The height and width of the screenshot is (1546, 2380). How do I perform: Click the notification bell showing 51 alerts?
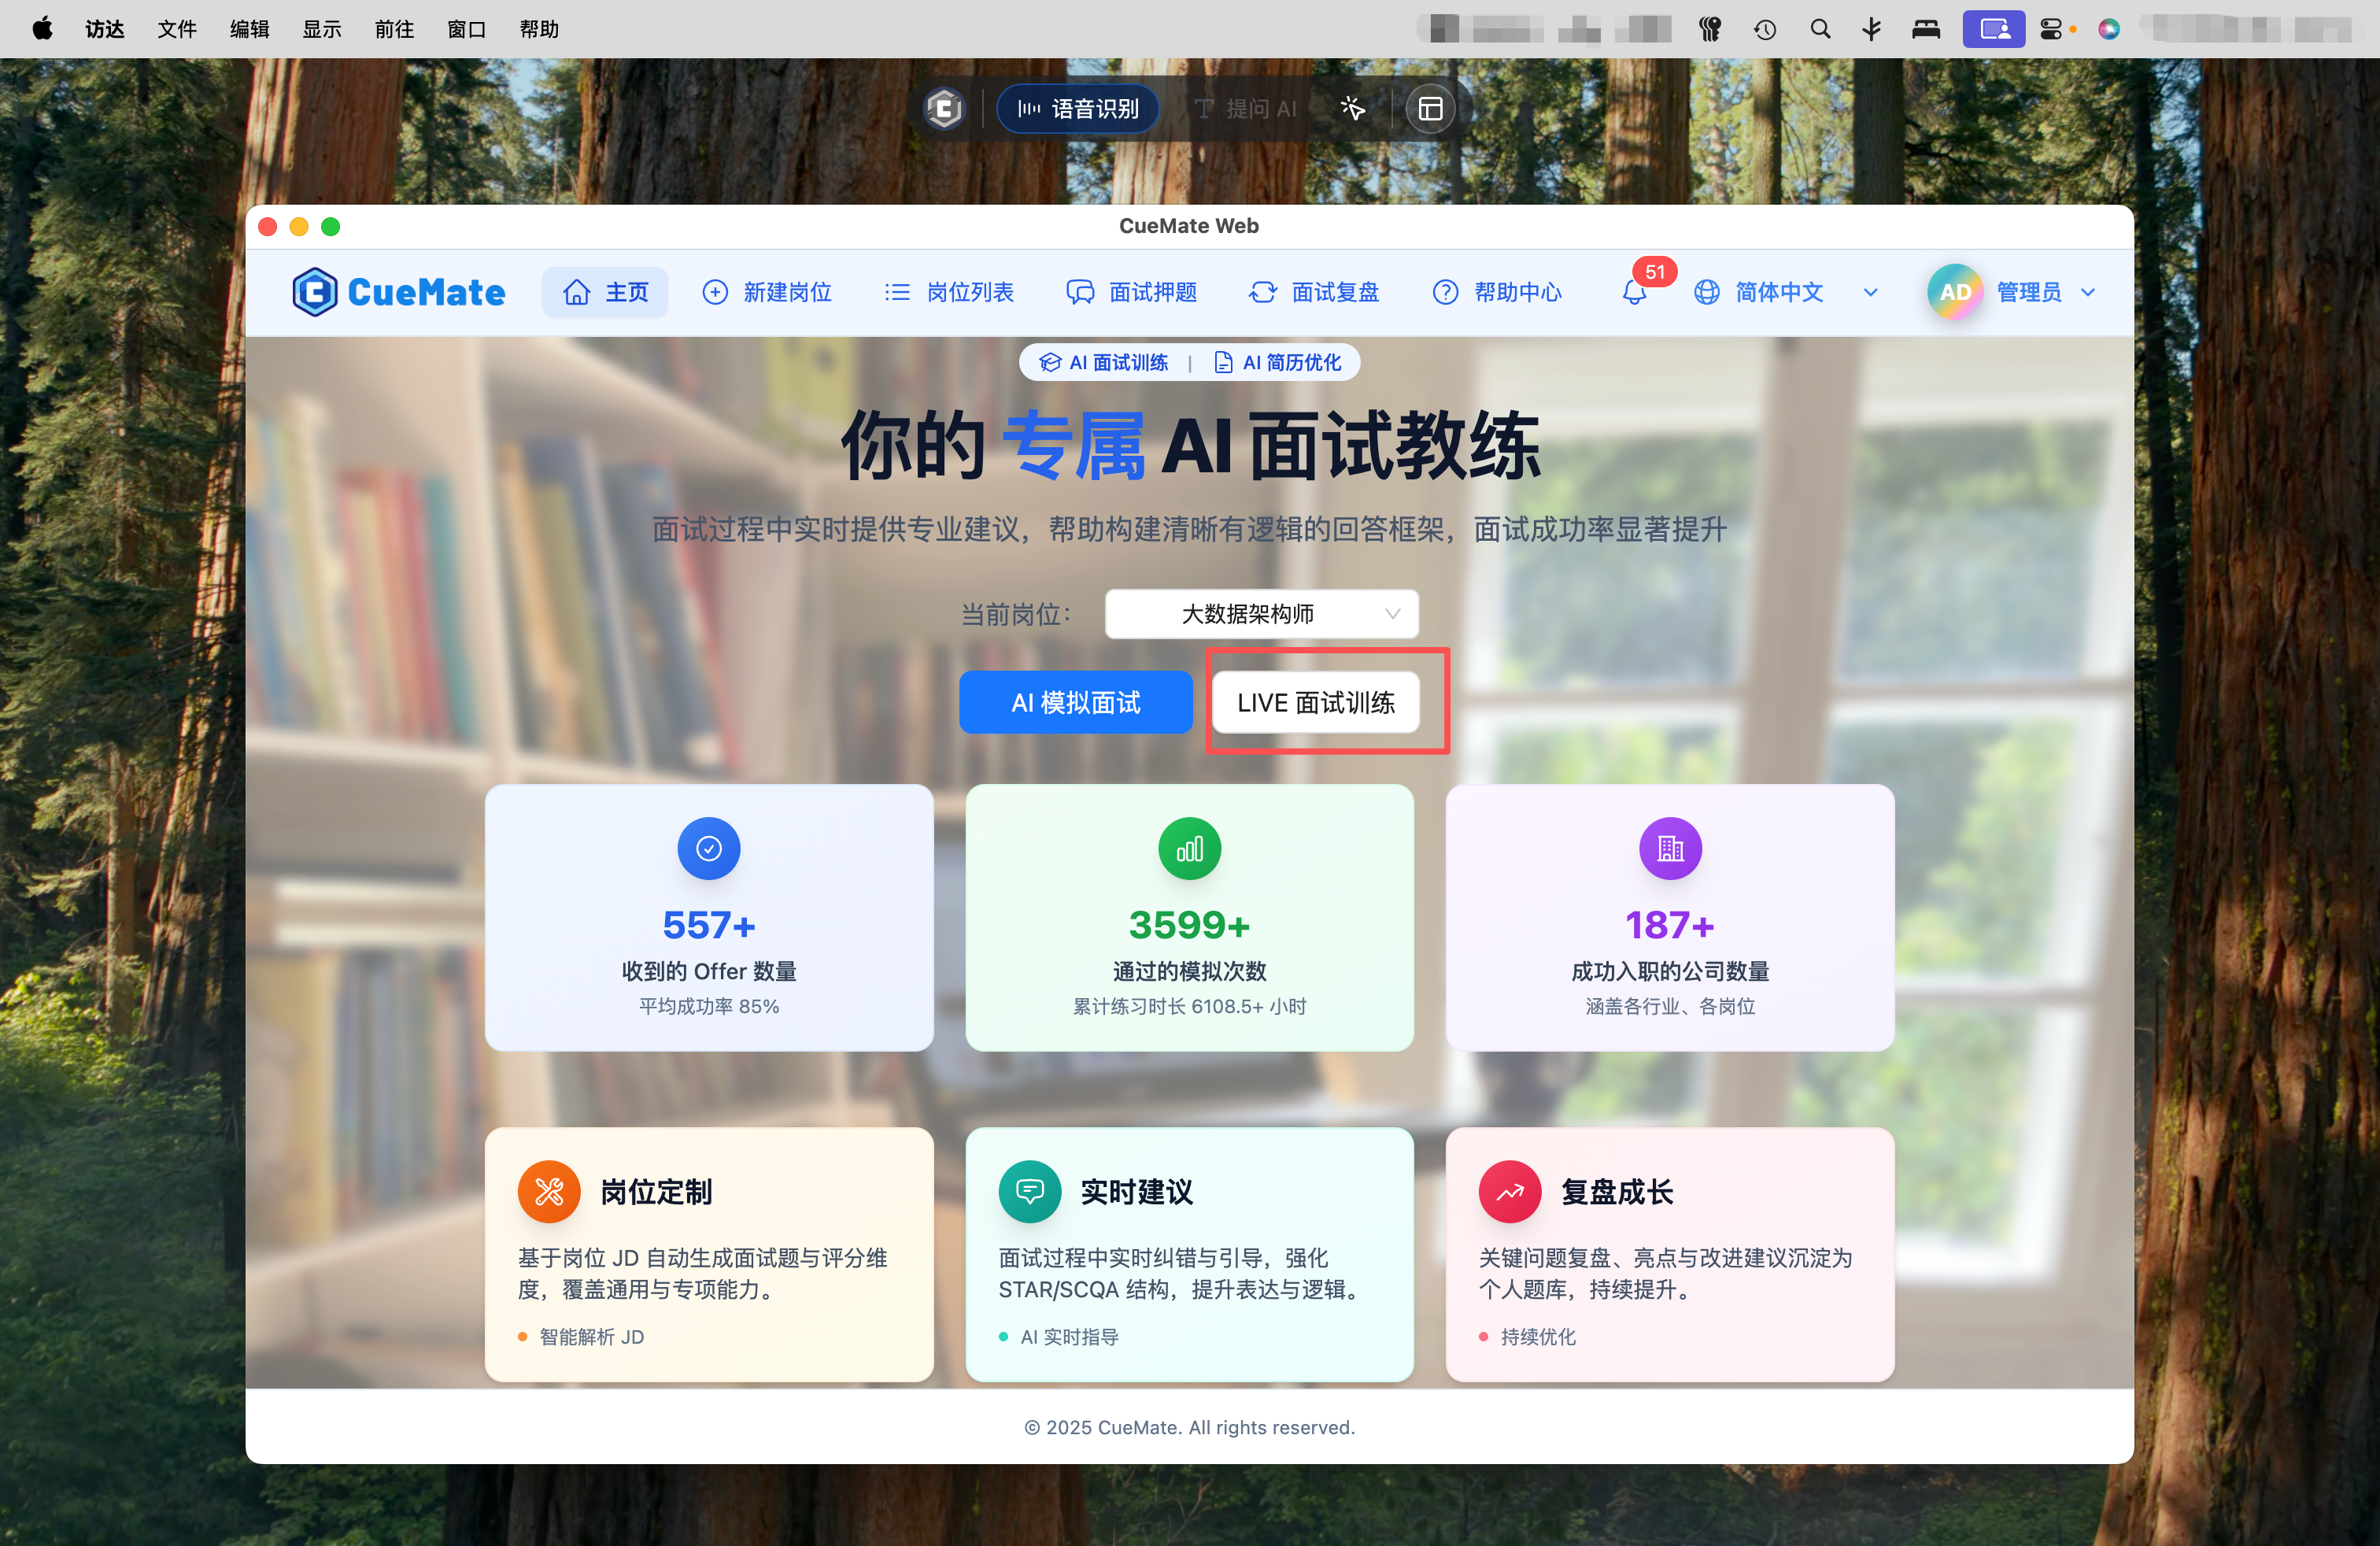(1634, 292)
